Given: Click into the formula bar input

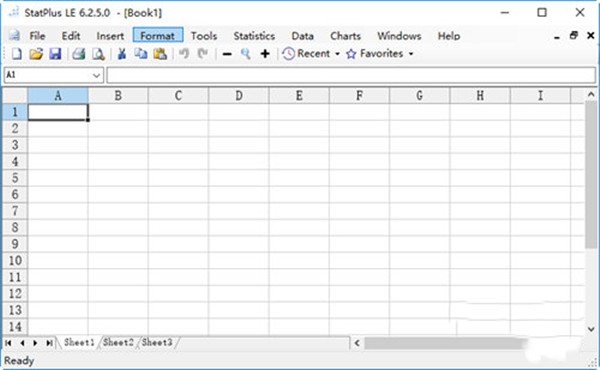Looking at the screenshot, I should [x=351, y=75].
